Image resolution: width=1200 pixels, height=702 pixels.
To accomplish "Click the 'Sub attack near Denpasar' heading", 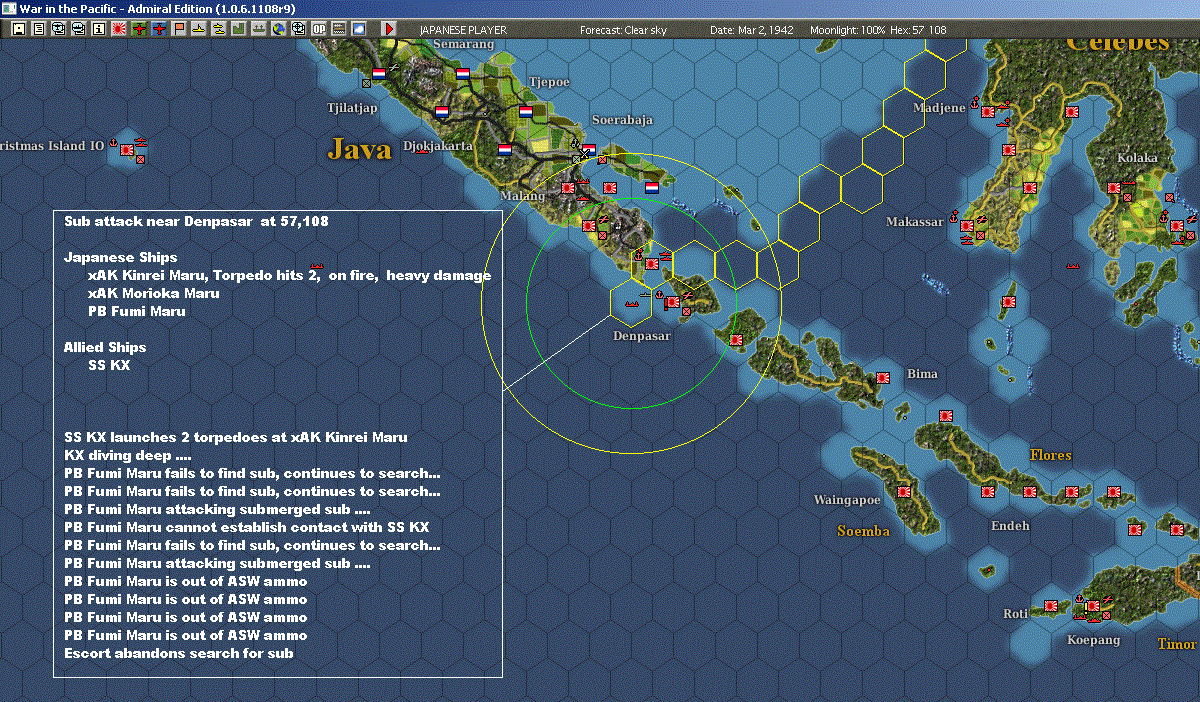I will tap(196, 222).
